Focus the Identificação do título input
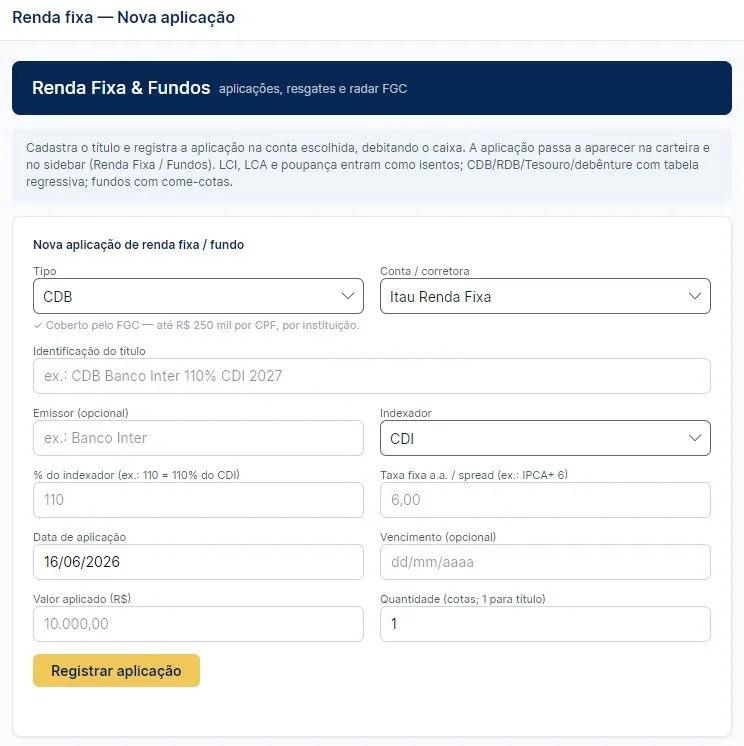The image size is (744, 746). 372,376
